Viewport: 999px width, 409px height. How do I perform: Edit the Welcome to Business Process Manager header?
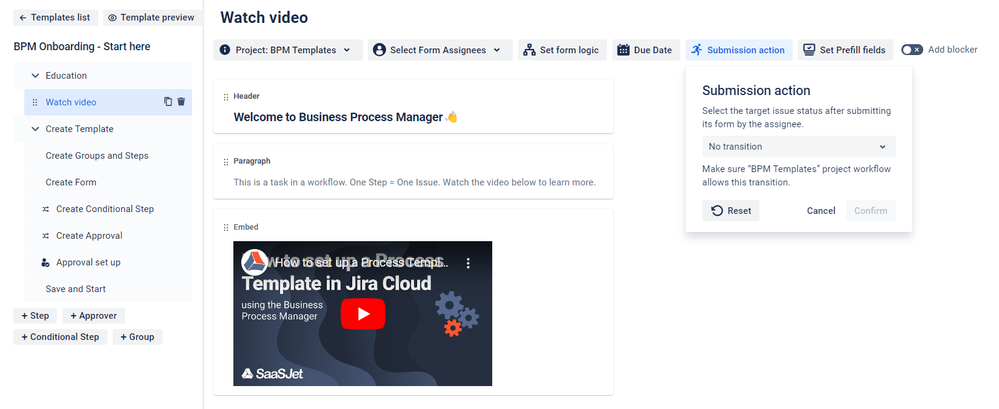point(345,117)
